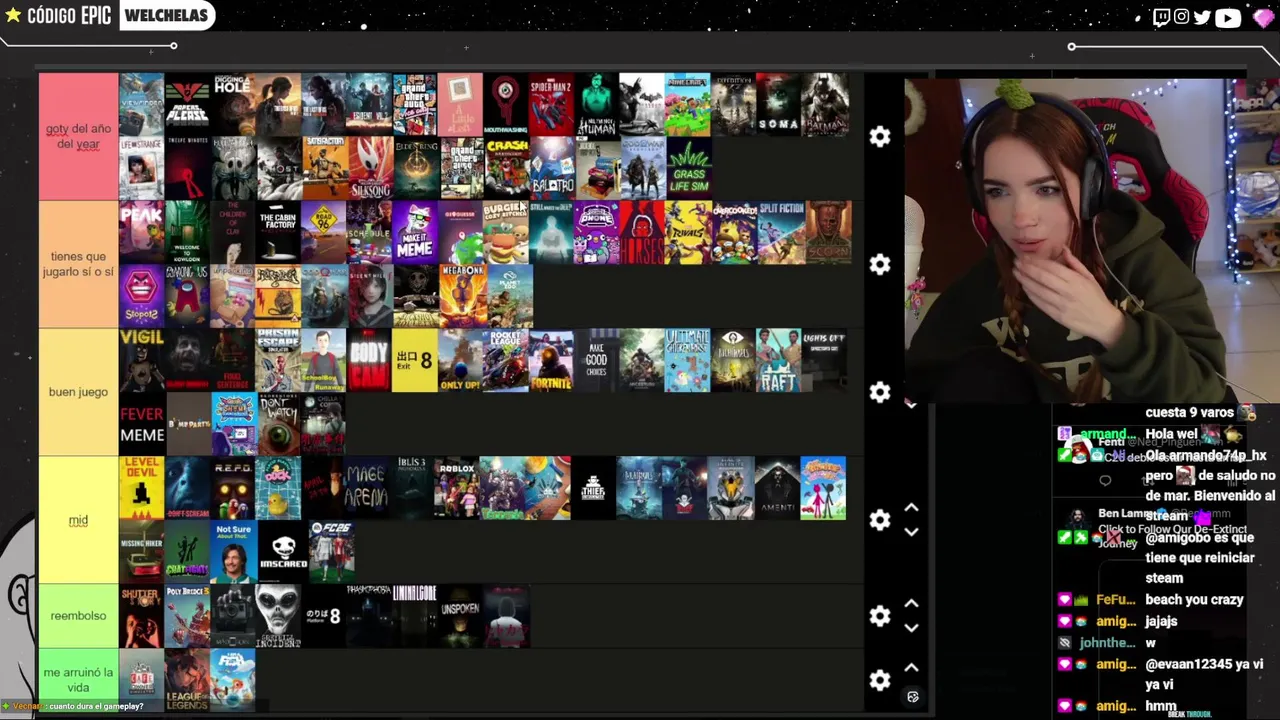1280x720 pixels.
Task: Pick the Balatro game tile
Action: click(551, 168)
